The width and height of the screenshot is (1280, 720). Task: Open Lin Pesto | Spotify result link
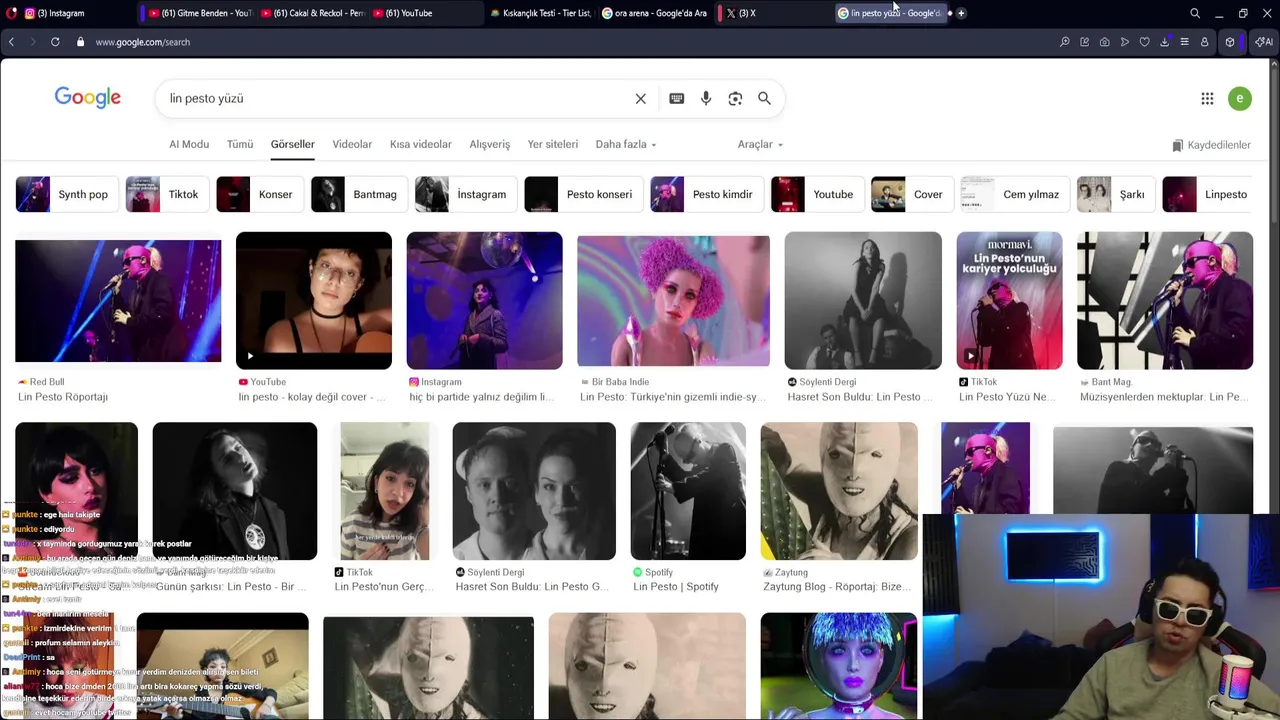(676, 587)
